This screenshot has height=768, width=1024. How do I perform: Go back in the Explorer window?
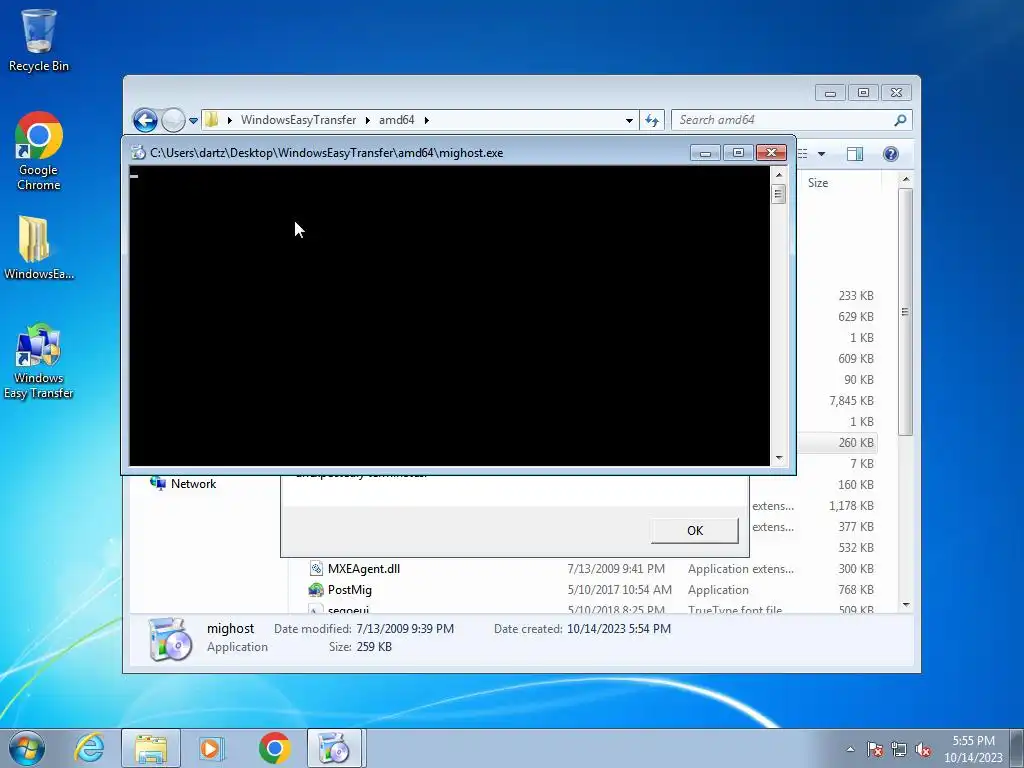145,120
